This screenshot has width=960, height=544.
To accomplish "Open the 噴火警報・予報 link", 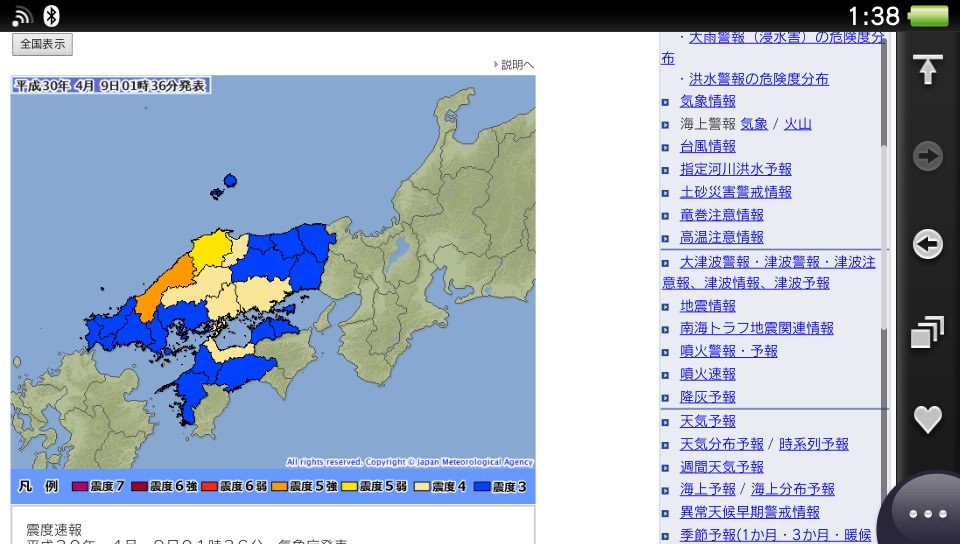I will coord(729,351).
